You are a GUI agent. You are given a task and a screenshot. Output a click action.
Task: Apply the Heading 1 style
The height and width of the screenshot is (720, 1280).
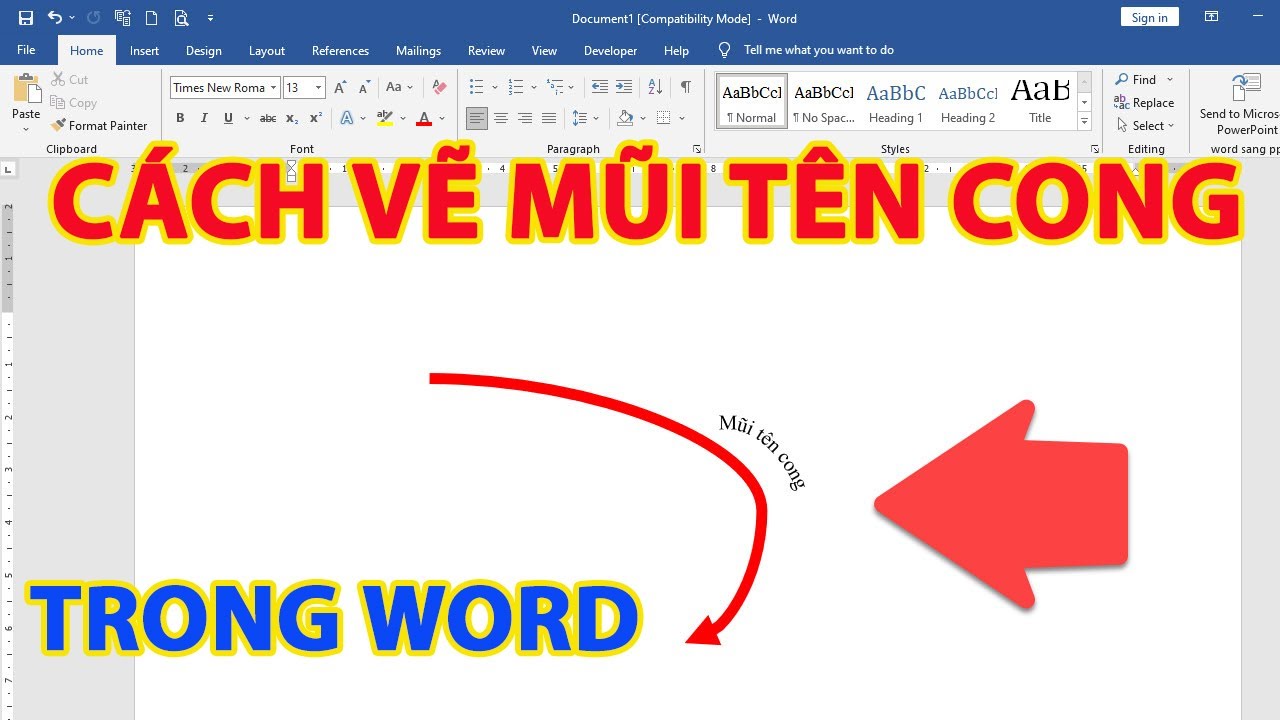pos(896,101)
